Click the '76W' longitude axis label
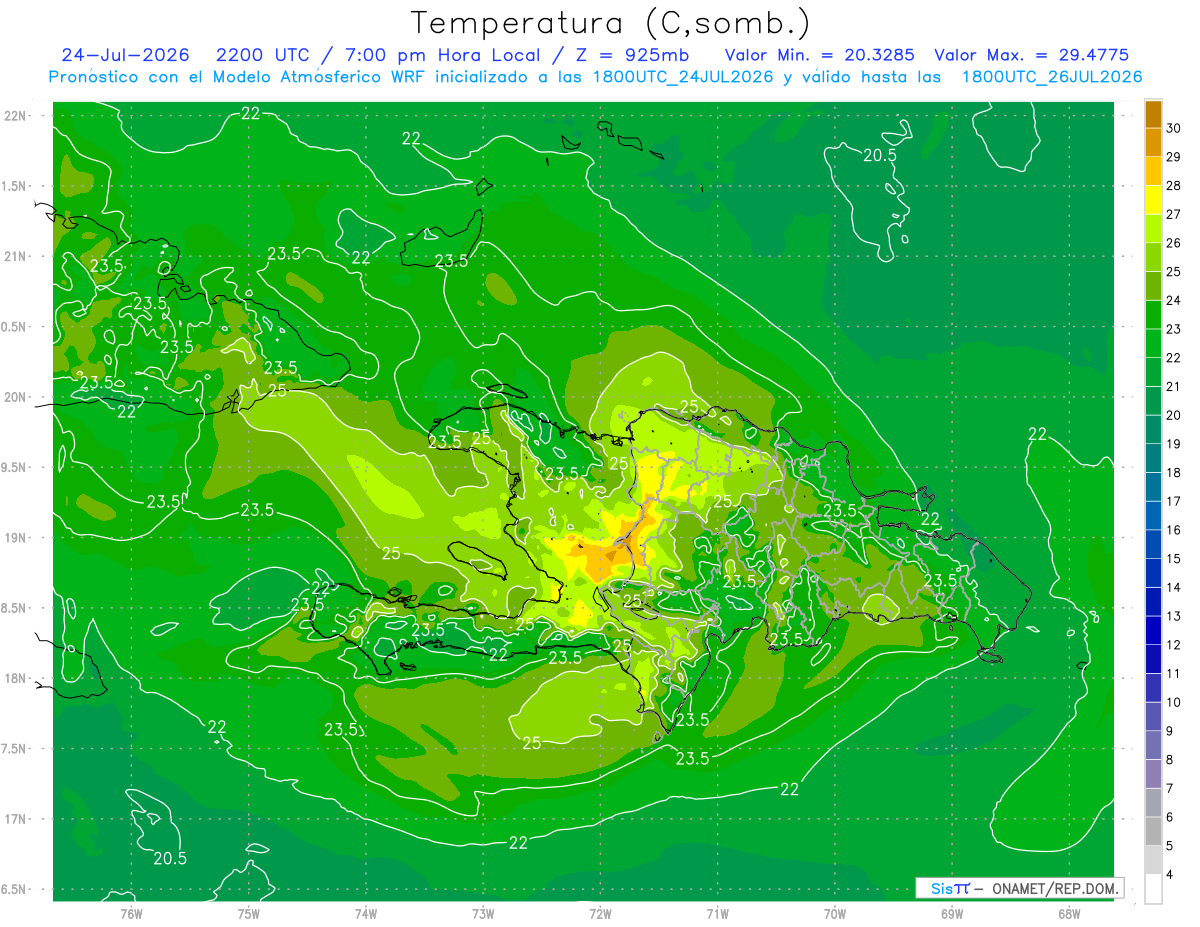The width and height of the screenshot is (1200, 927). pos(131,913)
